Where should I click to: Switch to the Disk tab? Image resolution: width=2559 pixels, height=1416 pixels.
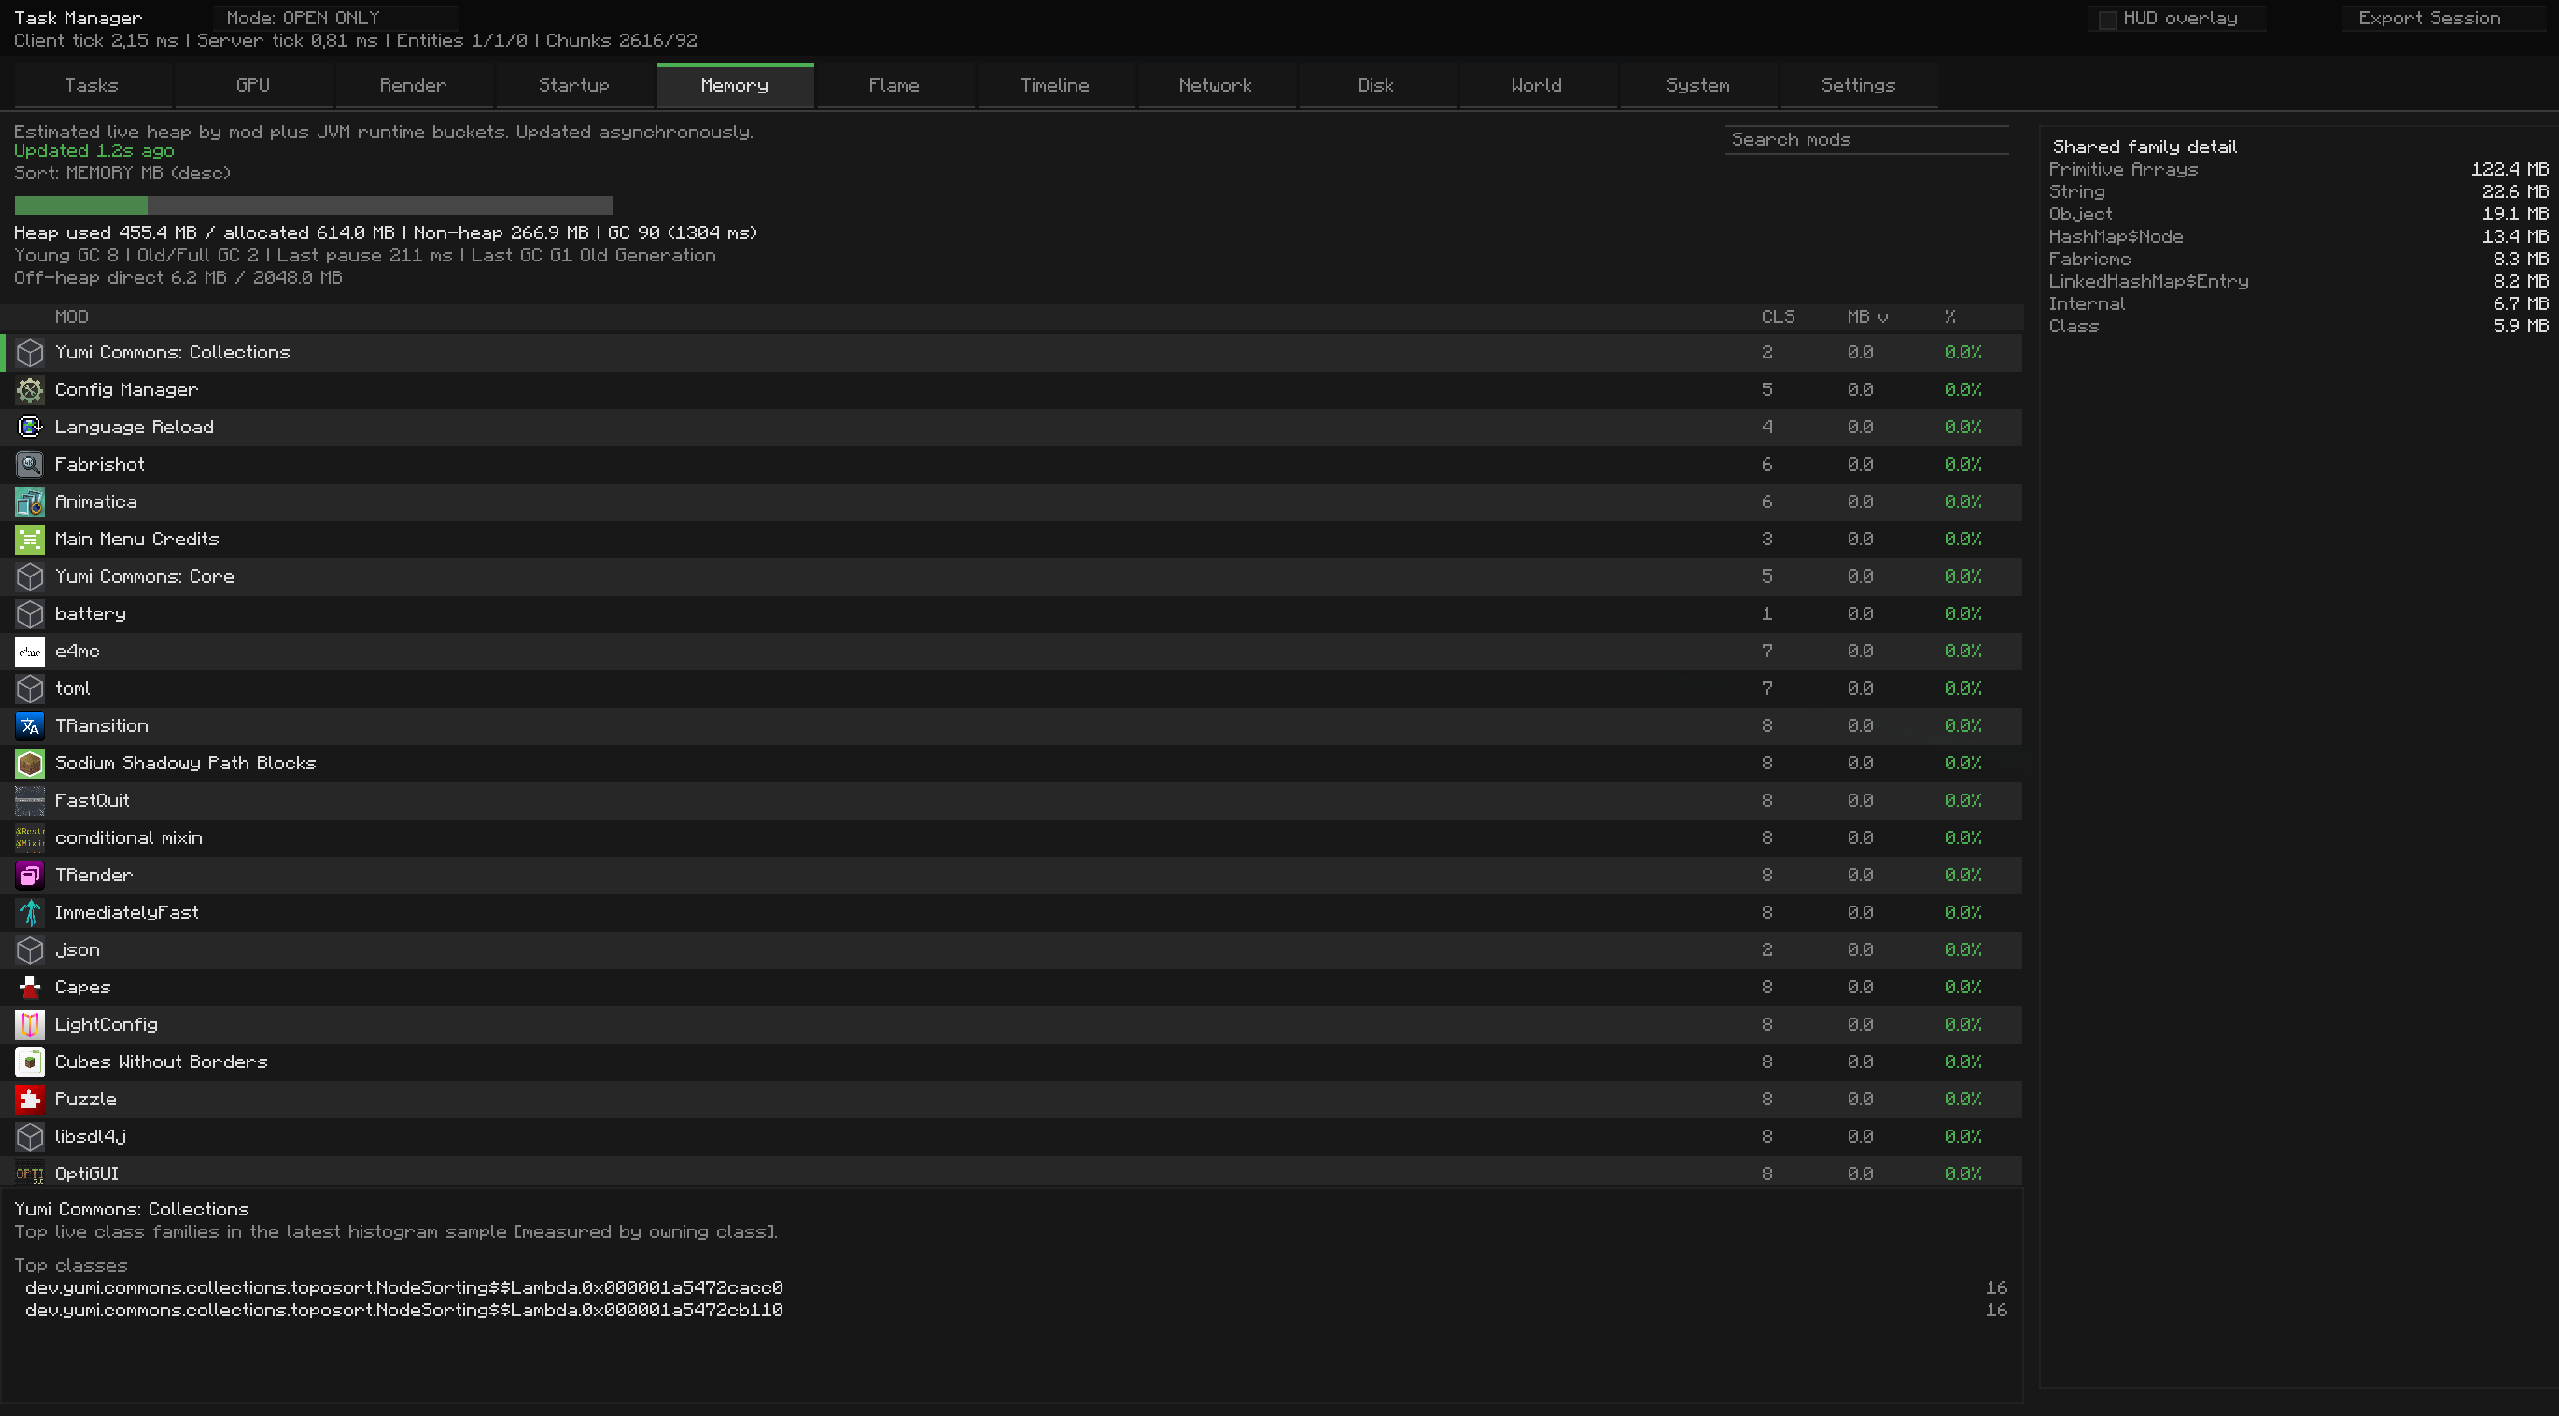(1376, 86)
